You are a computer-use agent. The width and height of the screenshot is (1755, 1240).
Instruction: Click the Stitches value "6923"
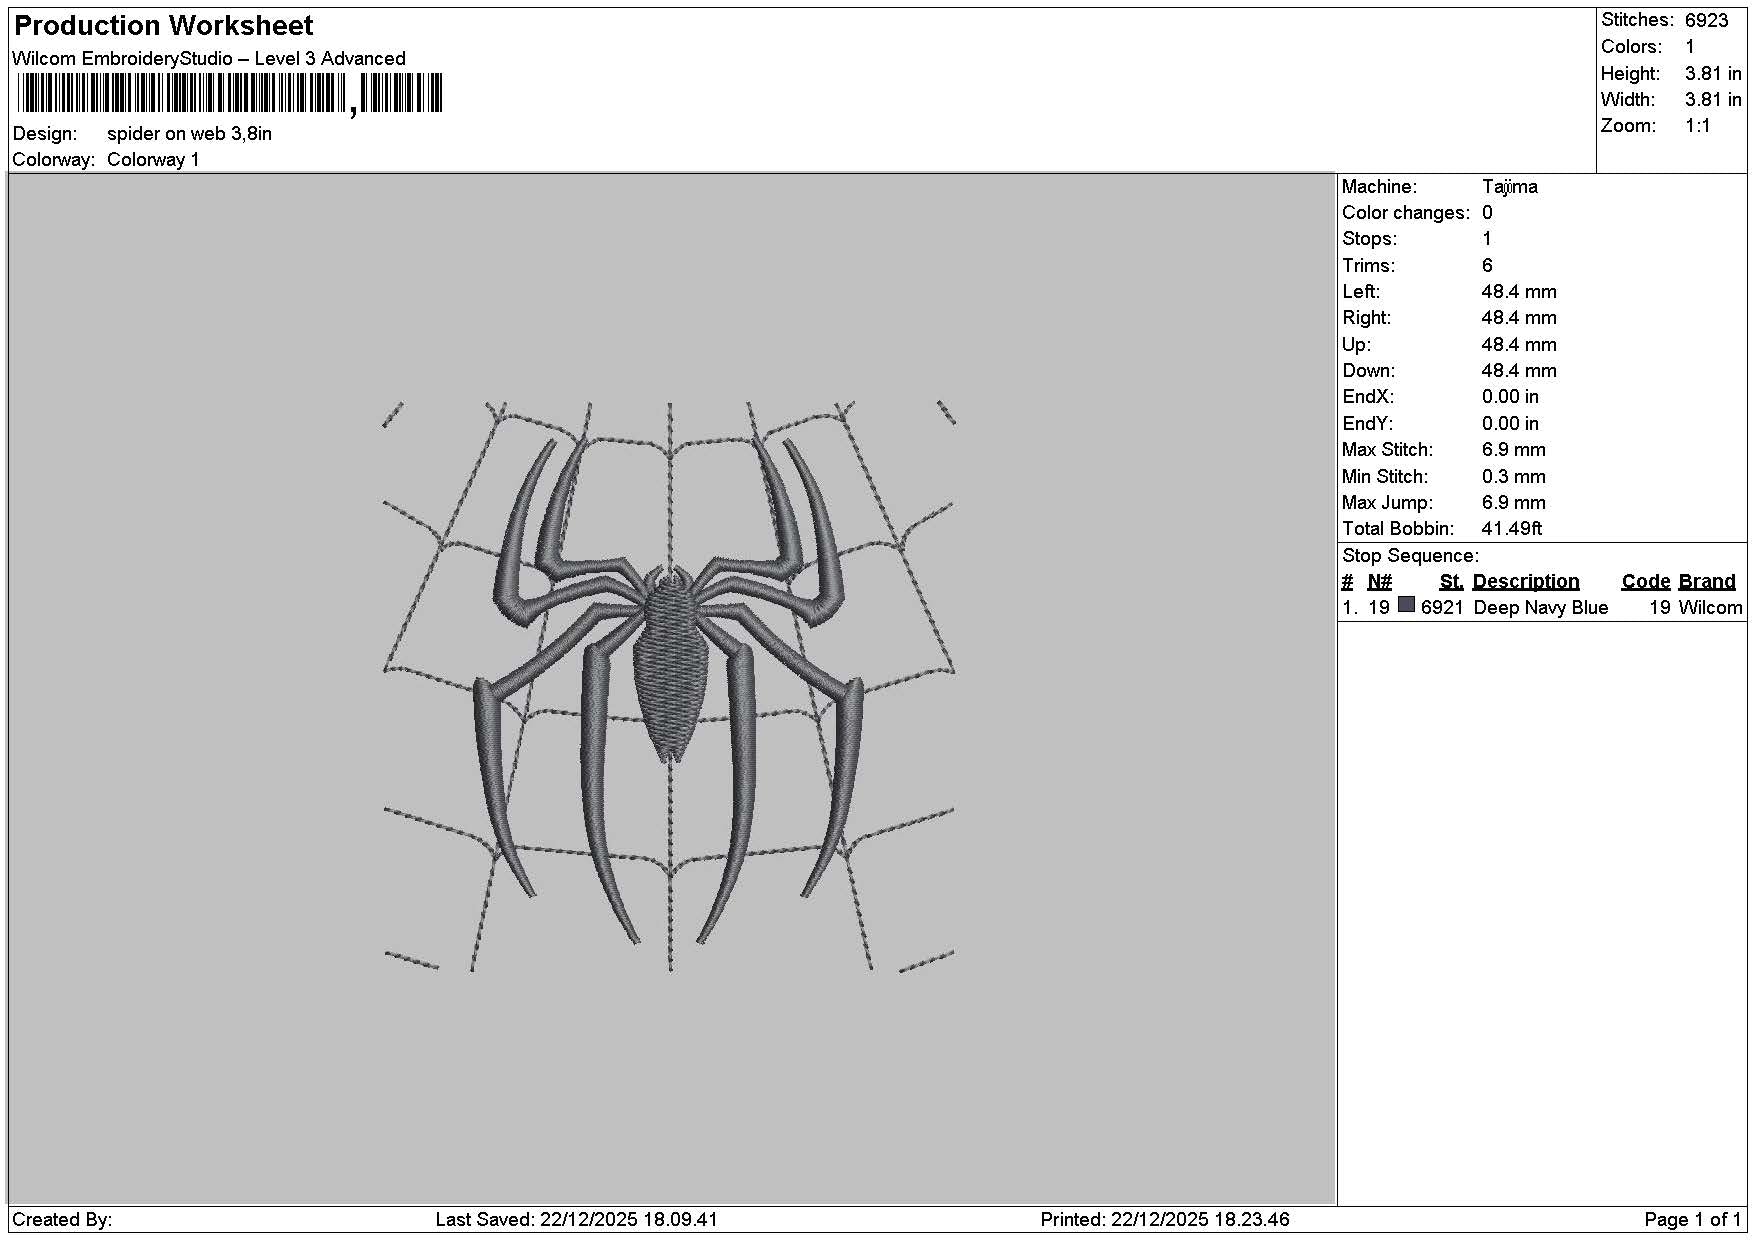point(1706,21)
